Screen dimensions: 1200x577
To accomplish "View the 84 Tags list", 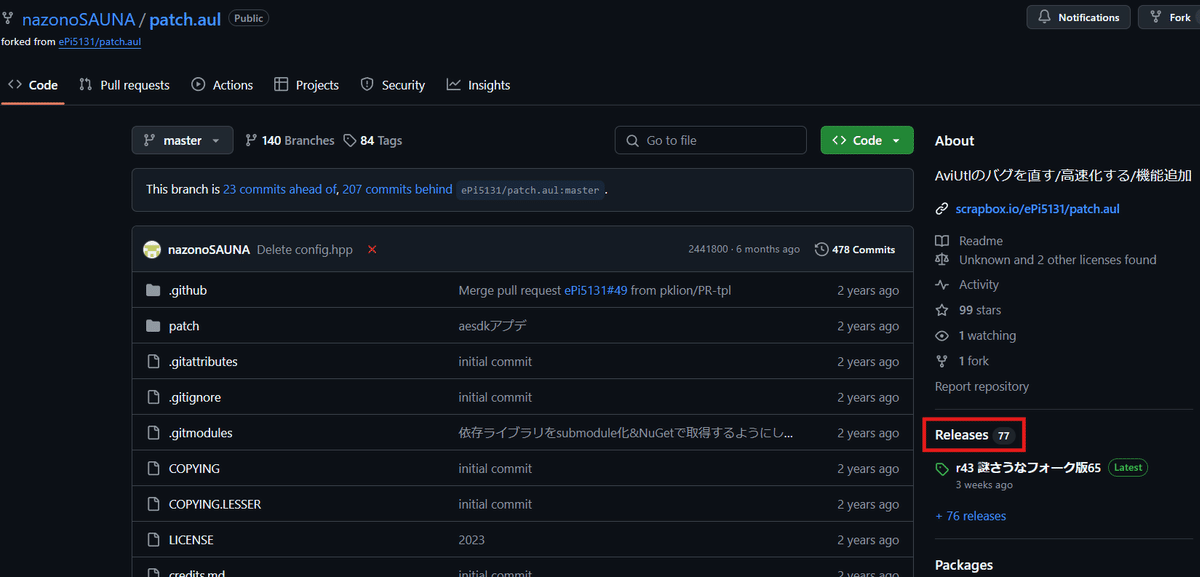I will point(372,141).
